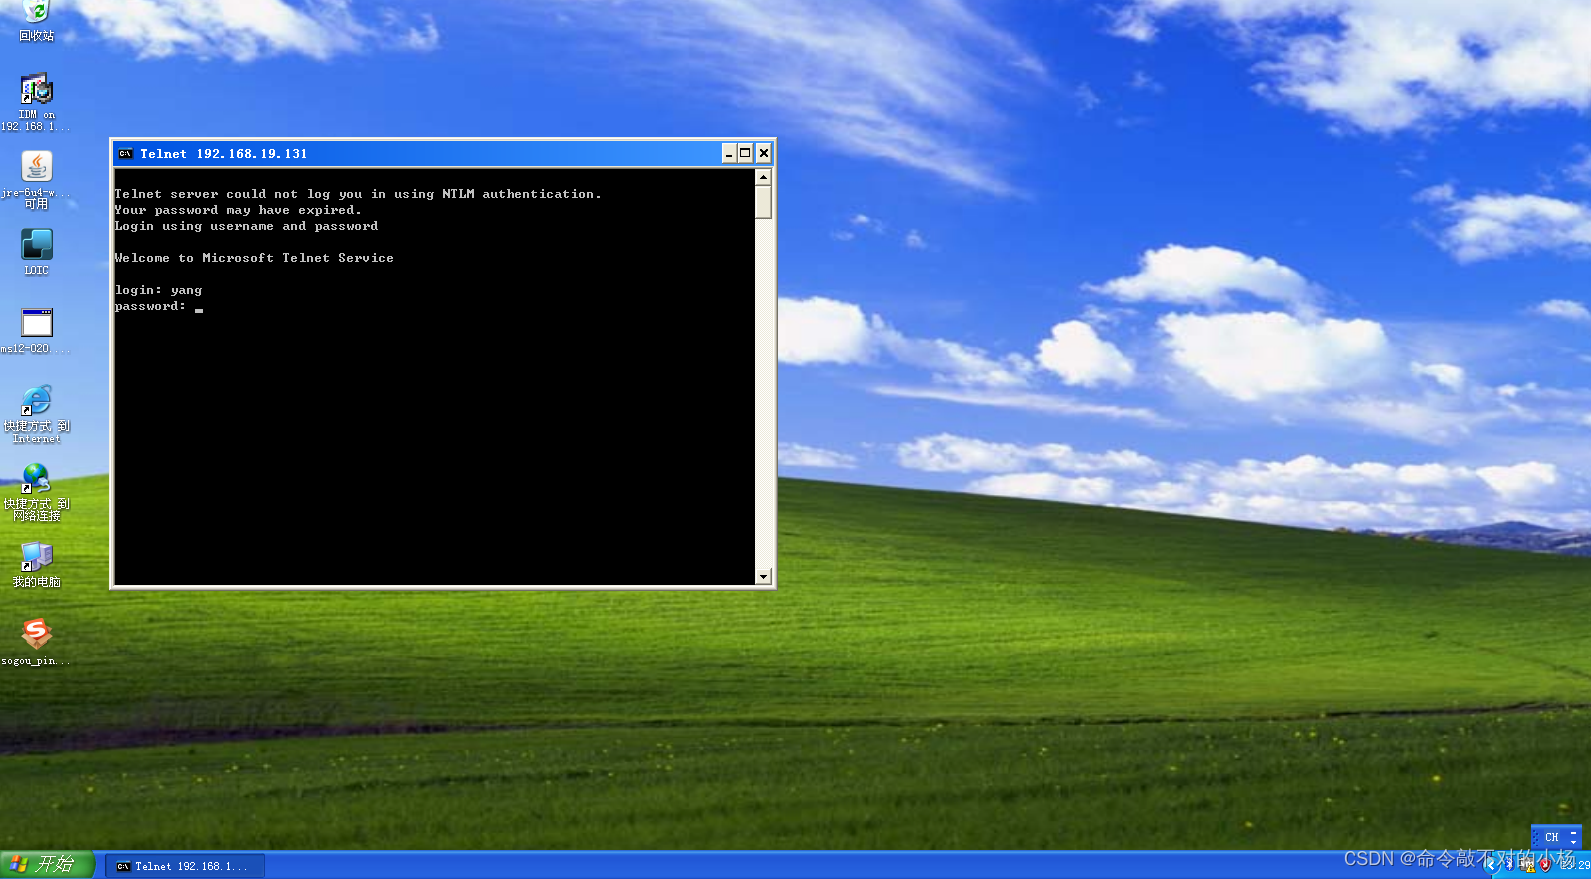Click the Telnet vertical scrollbar thumb

pyautogui.click(x=763, y=202)
